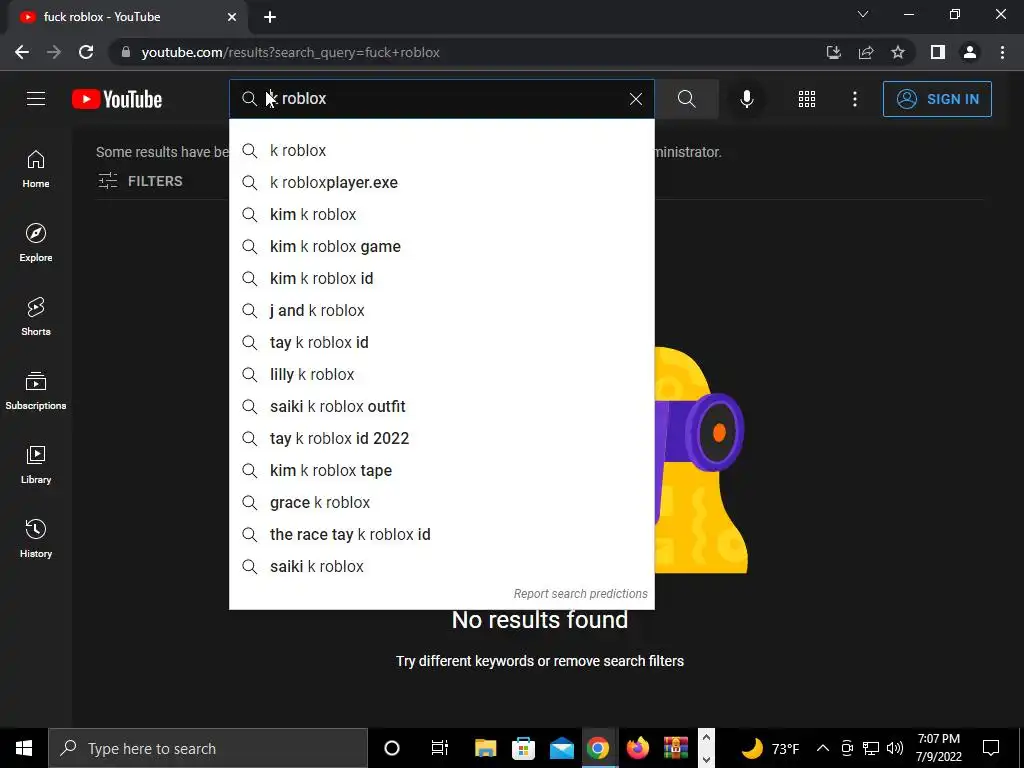Reload the page
1024x768 pixels.
click(x=86, y=52)
